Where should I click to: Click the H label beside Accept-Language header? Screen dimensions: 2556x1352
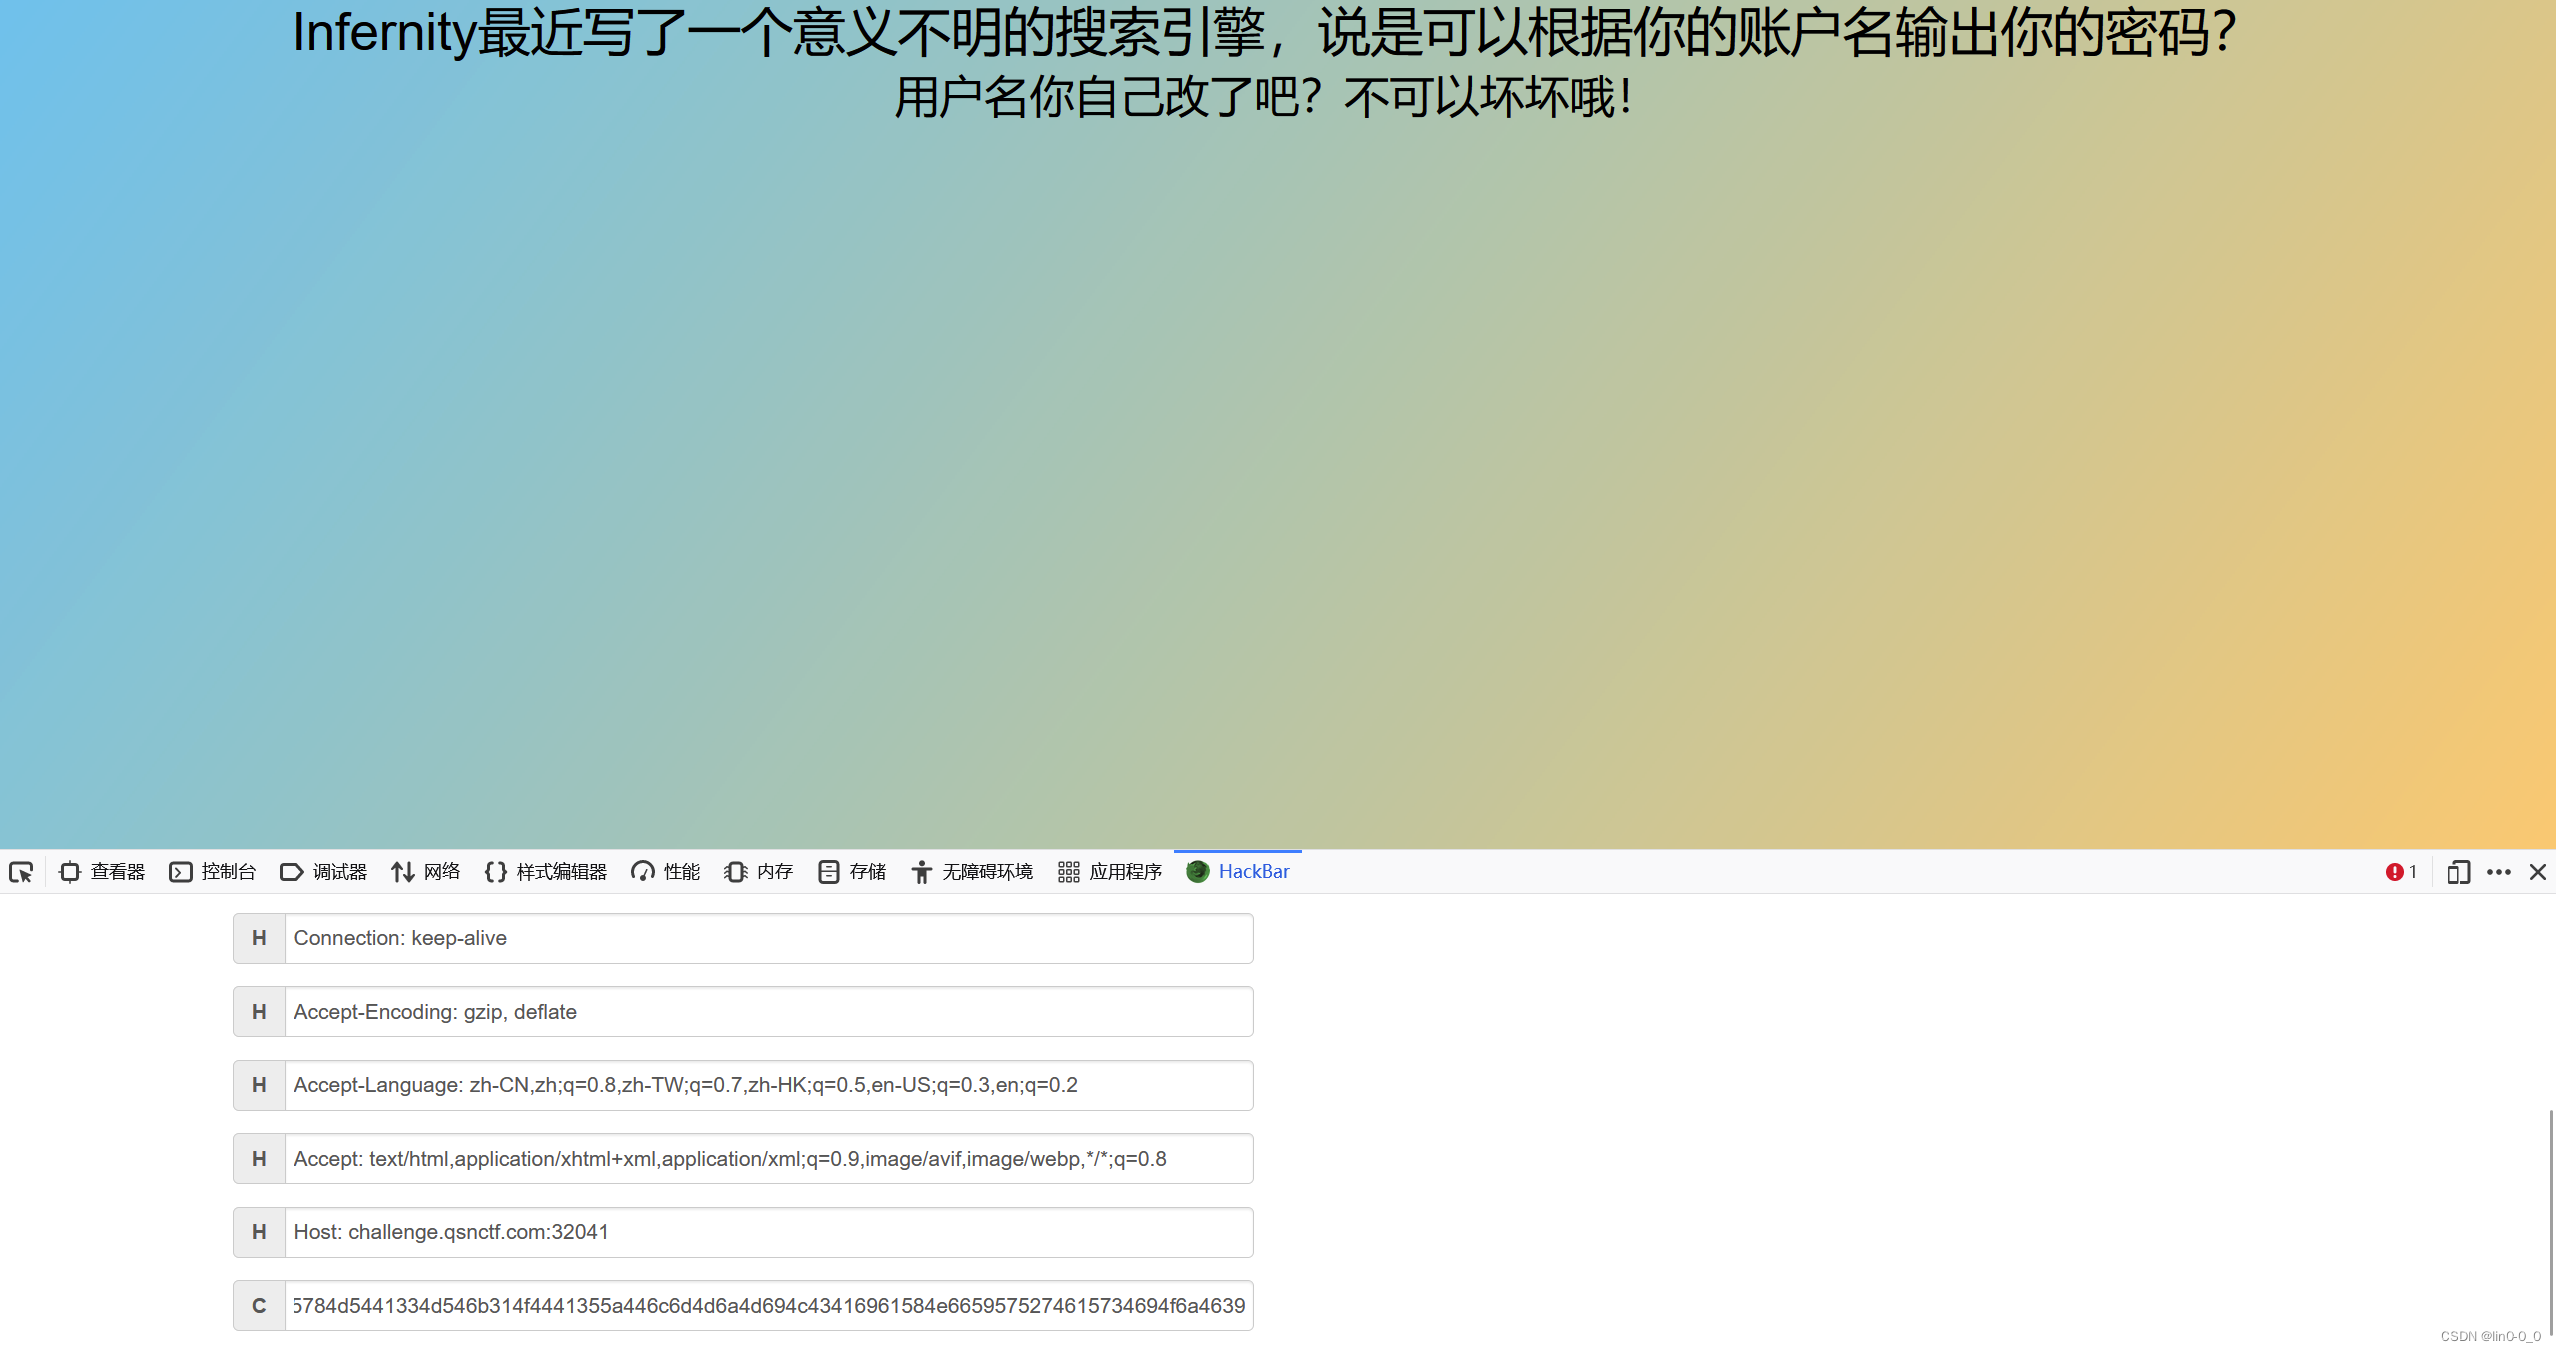click(259, 1085)
